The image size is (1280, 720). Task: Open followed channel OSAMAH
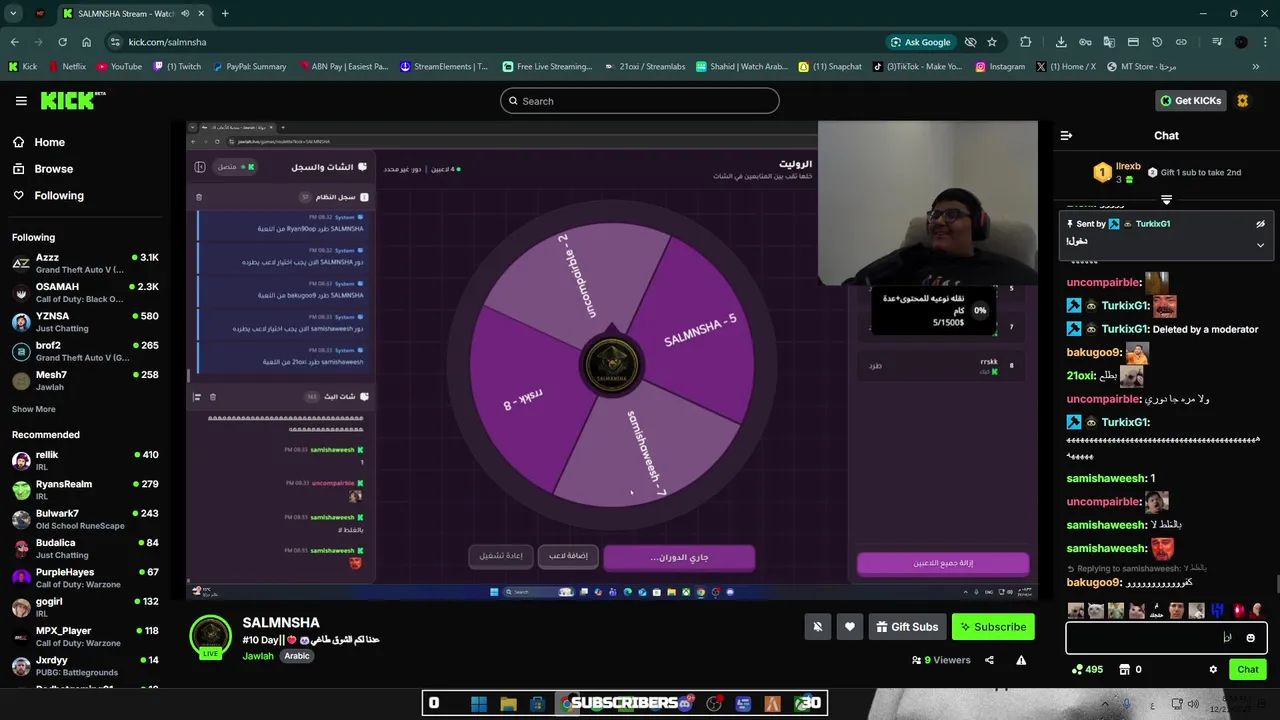coord(86,292)
